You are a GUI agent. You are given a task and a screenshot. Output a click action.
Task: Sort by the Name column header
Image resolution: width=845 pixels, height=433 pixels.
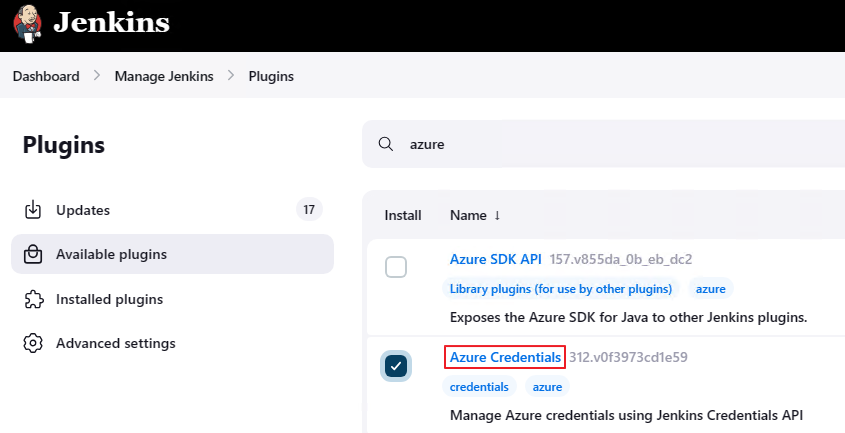point(475,215)
